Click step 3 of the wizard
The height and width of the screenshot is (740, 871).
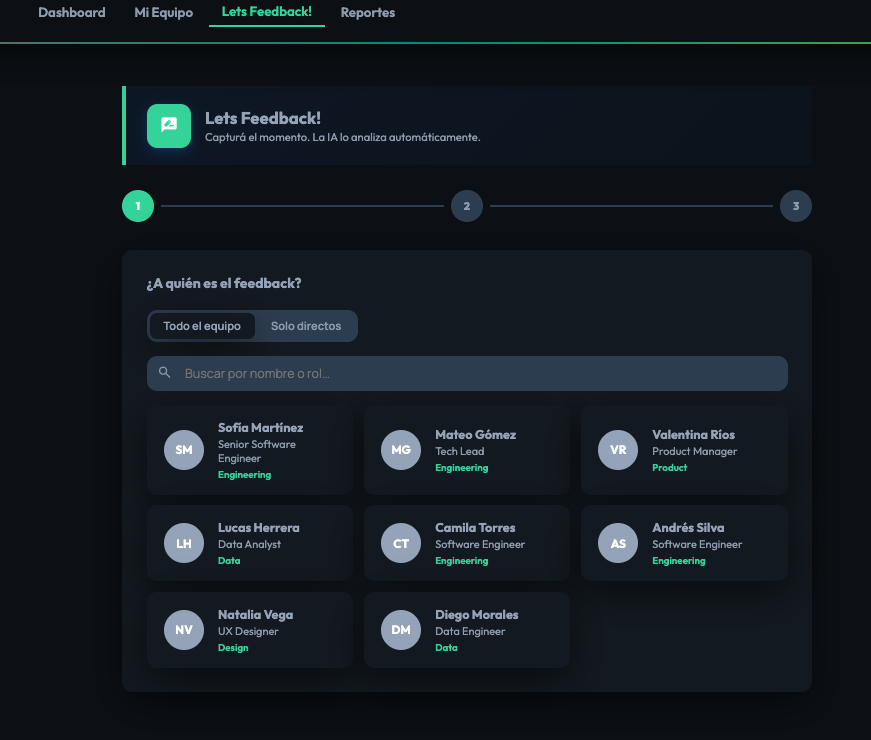[796, 206]
